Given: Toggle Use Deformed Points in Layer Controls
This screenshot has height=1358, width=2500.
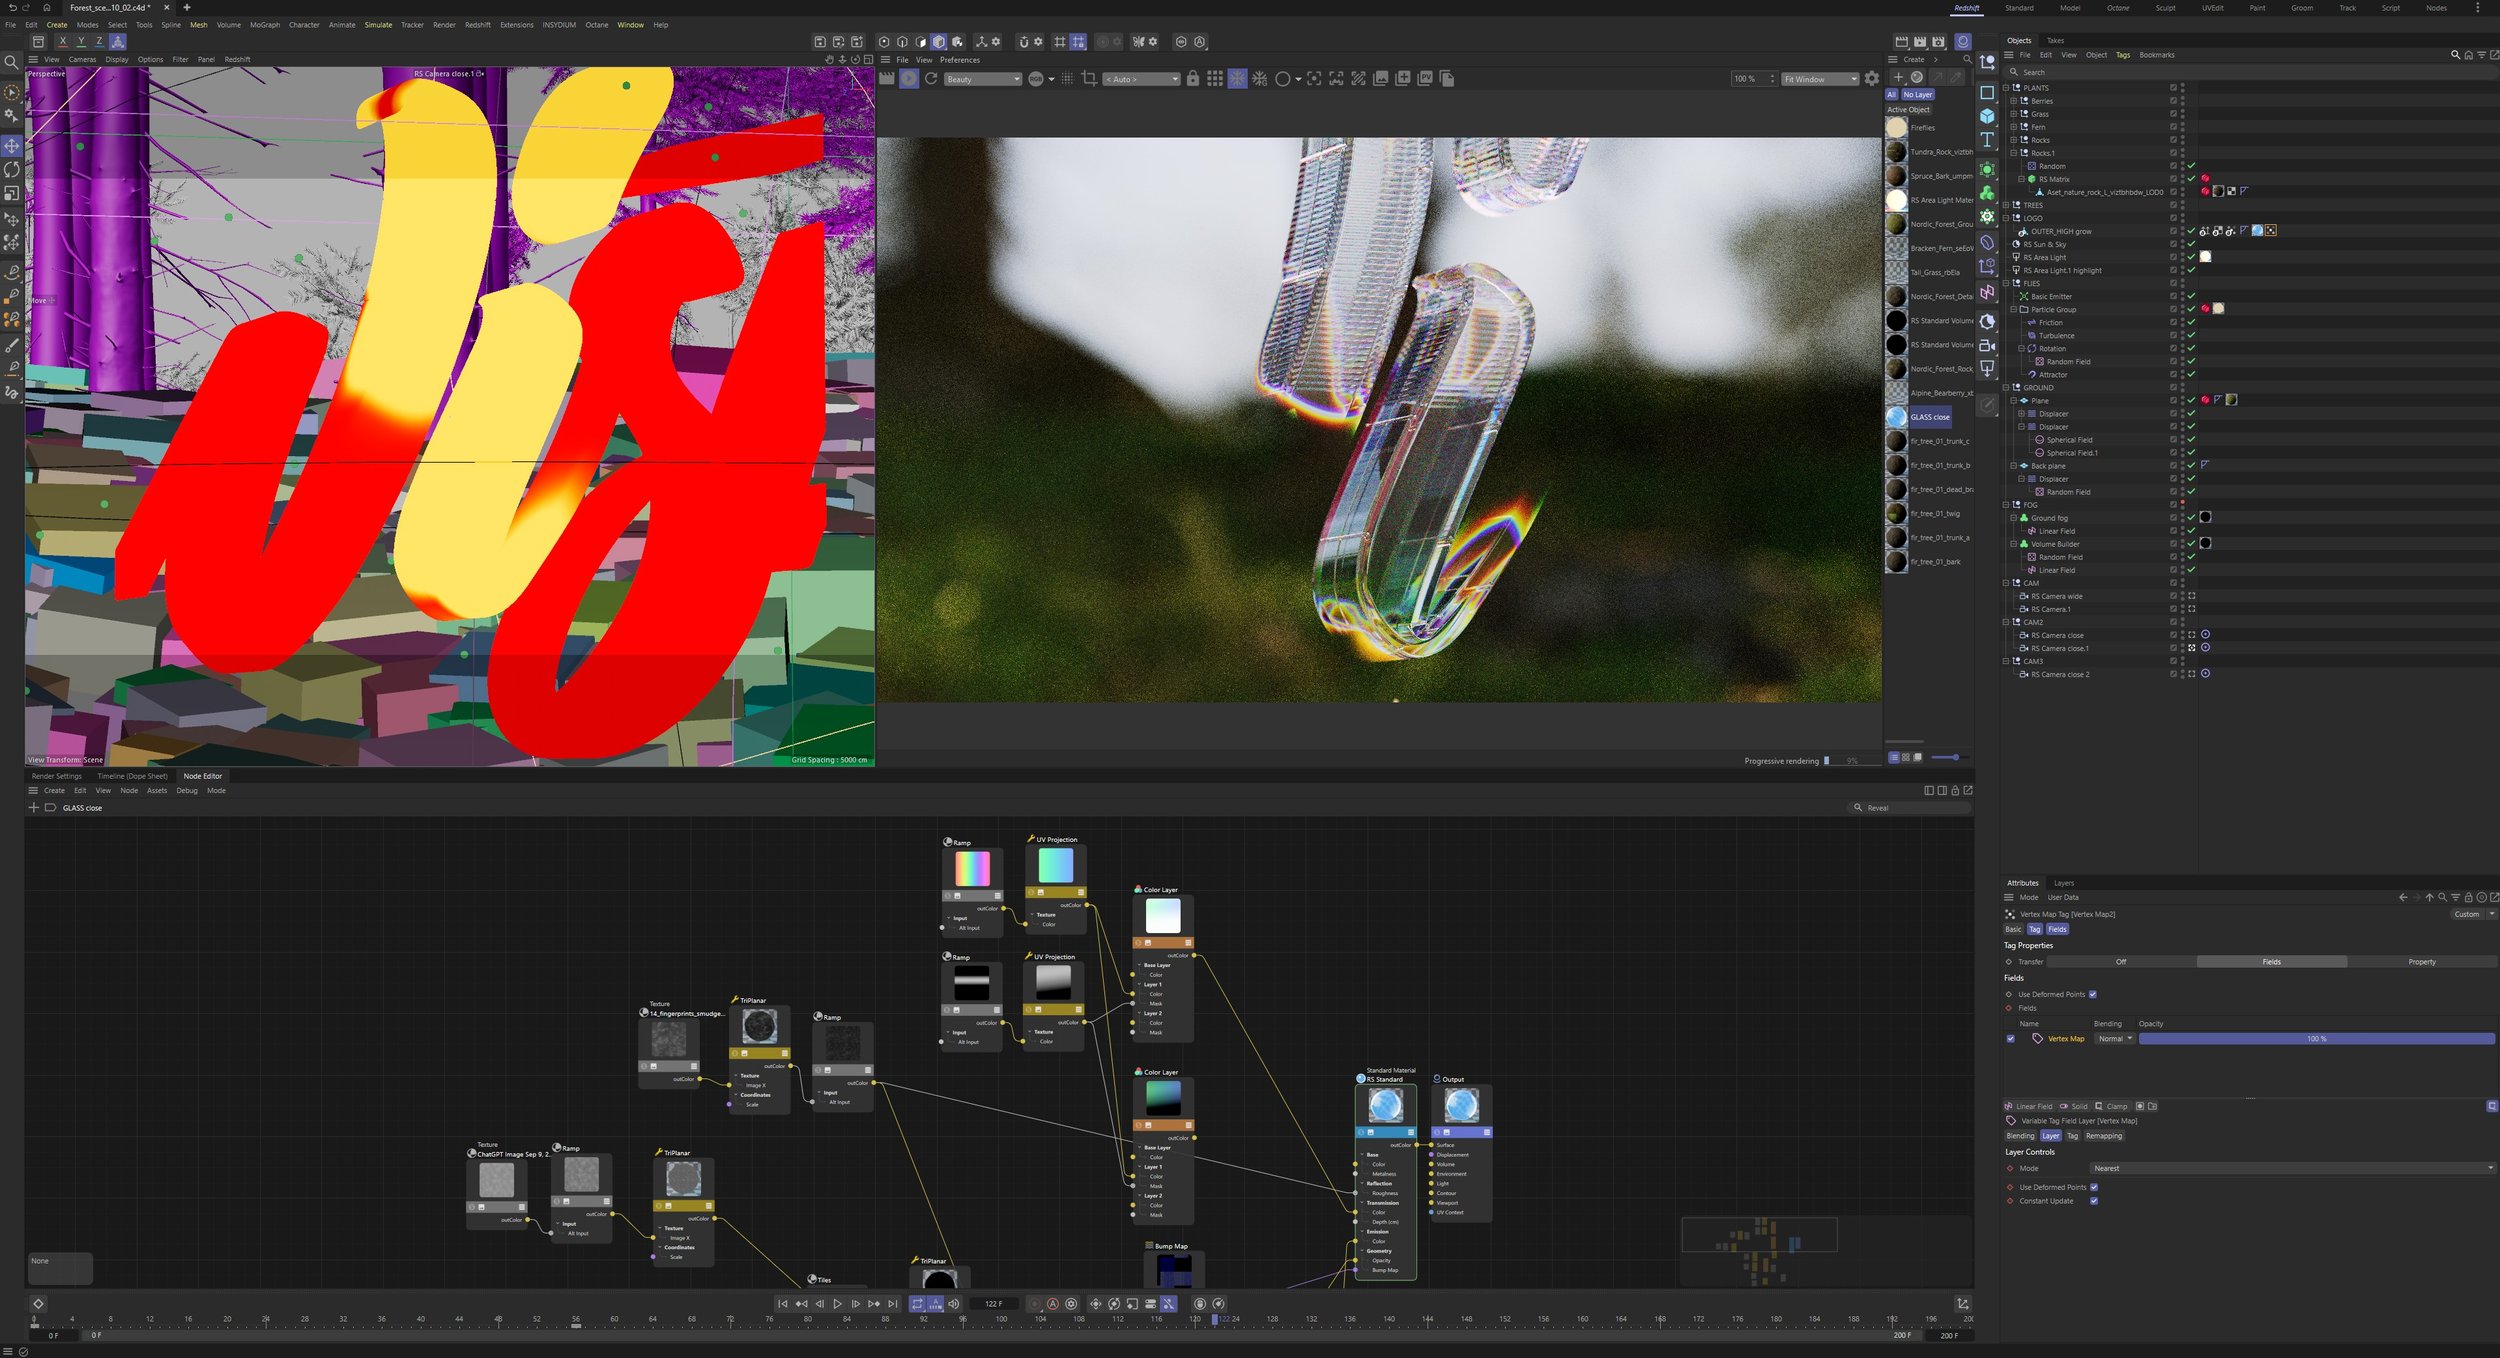Looking at the screenshot, I should click(x=2094, y=1188).
